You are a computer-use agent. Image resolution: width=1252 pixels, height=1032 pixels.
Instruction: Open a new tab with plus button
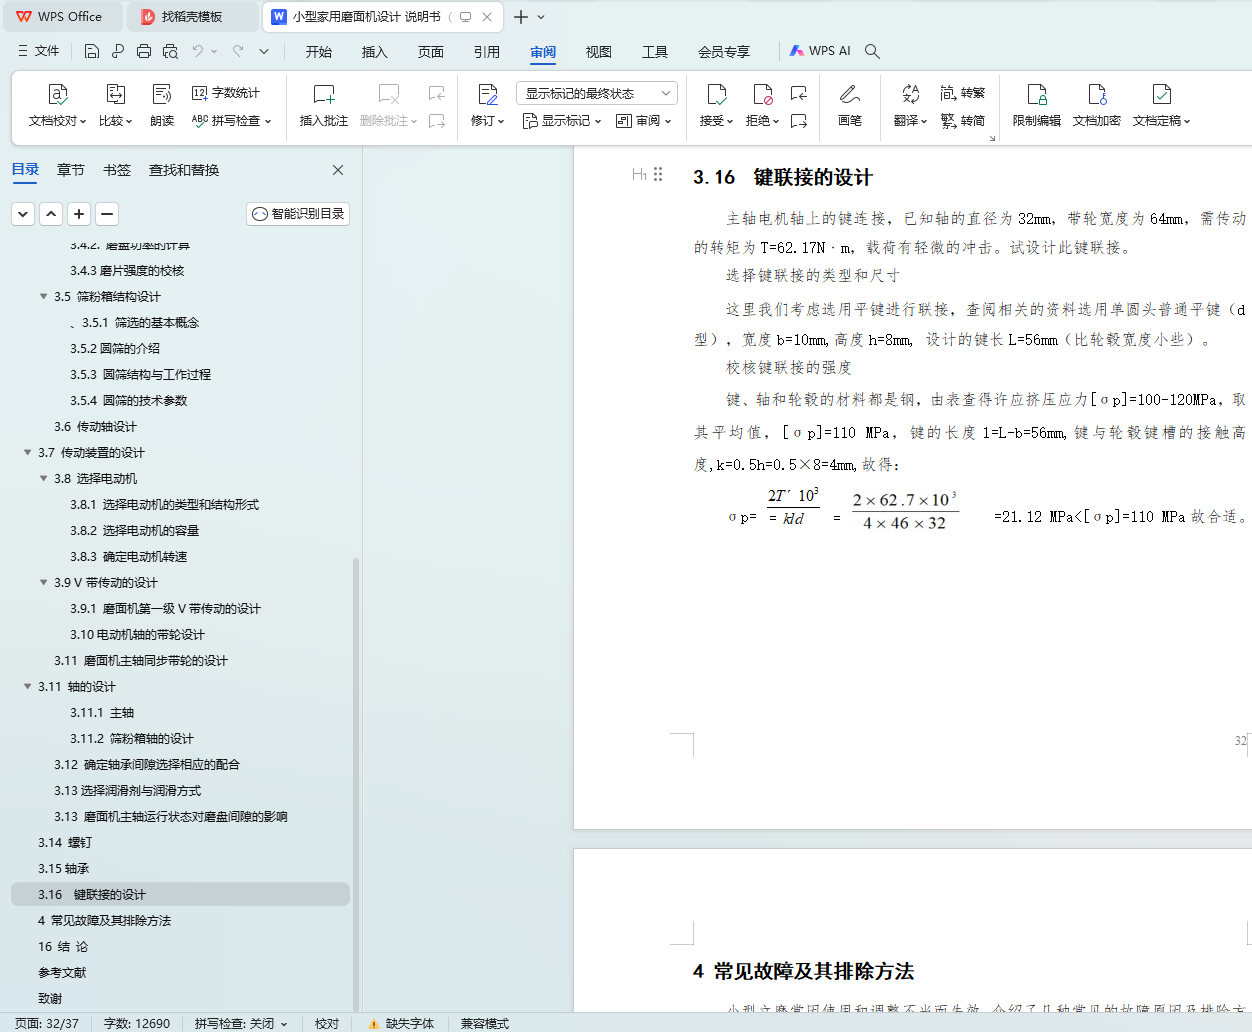[x=521, y=17]
